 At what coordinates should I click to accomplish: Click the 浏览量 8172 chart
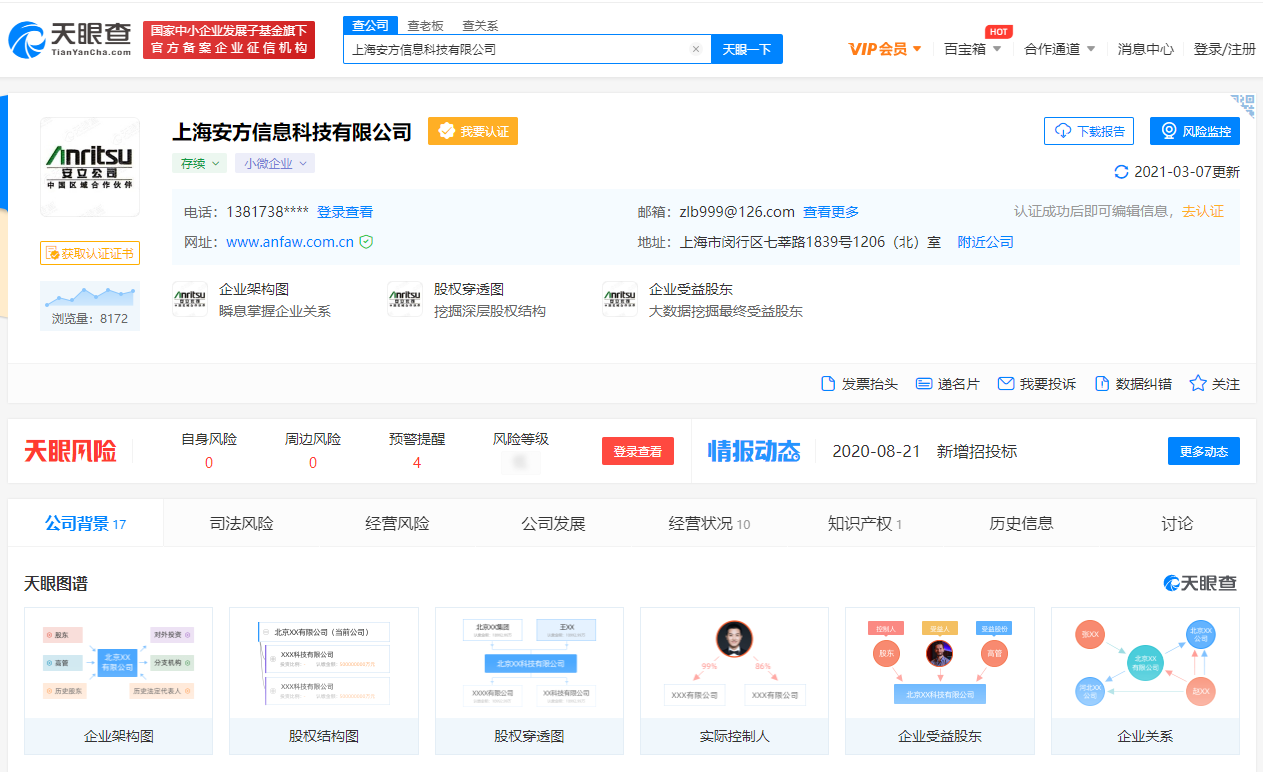pyautogui.click(x=90, y=306)
